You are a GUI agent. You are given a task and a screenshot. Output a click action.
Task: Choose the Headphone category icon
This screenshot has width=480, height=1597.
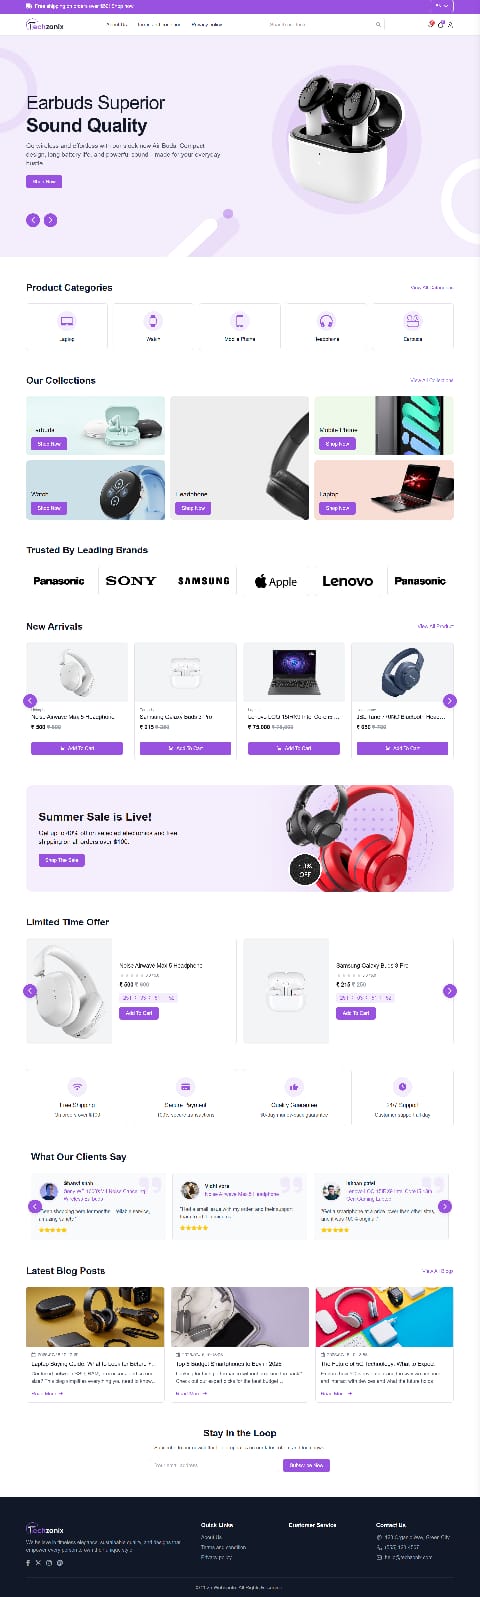tap(326, 321)
